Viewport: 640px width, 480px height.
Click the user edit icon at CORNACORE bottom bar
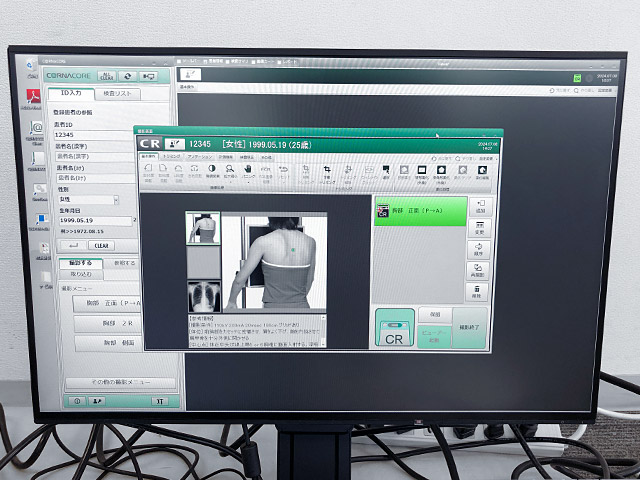tap(97, 401)
